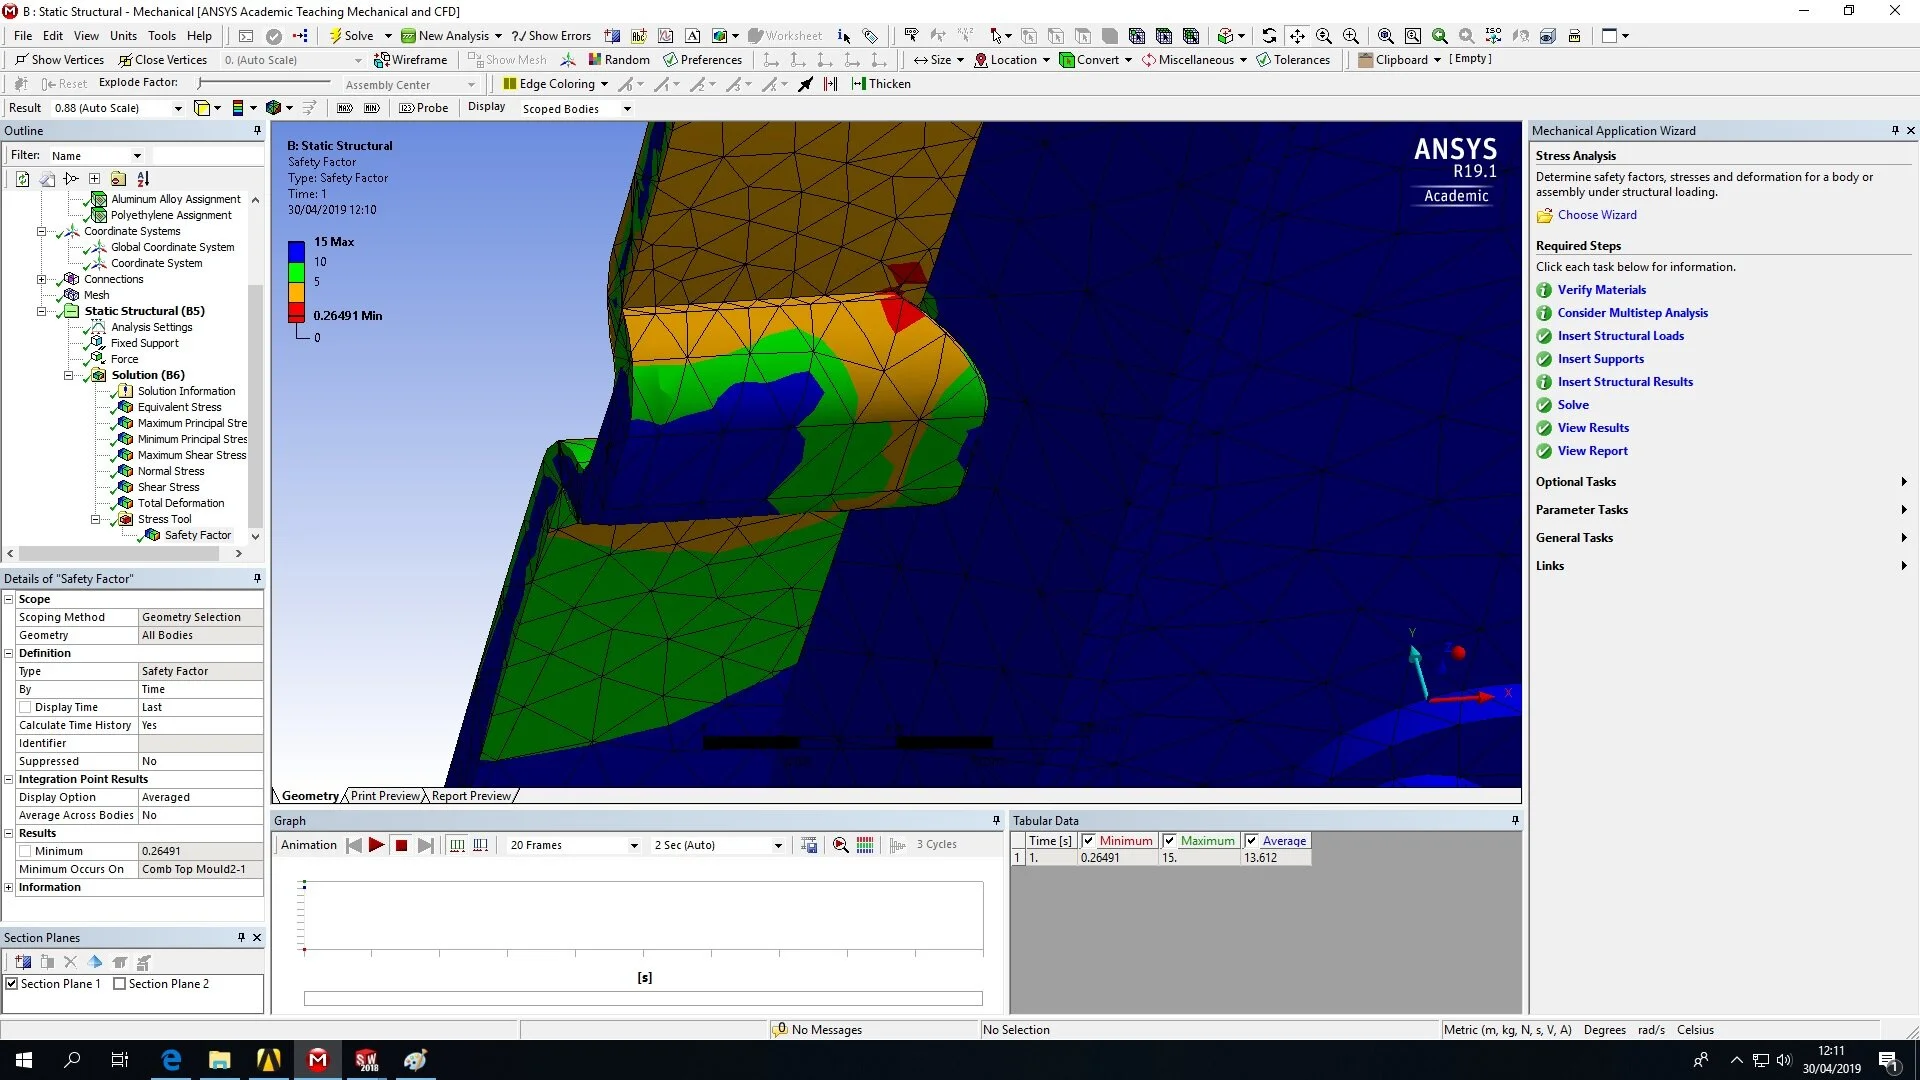
Task: Select the Rotate tool icon
Action: 1269,35
